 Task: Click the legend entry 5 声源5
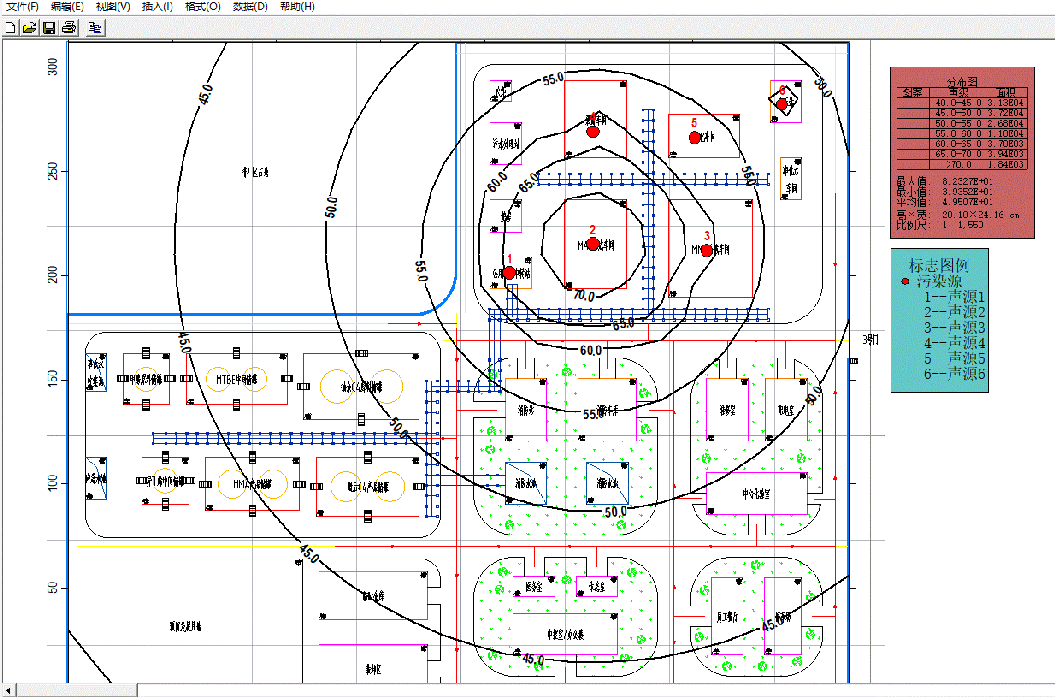click(954, 359)
